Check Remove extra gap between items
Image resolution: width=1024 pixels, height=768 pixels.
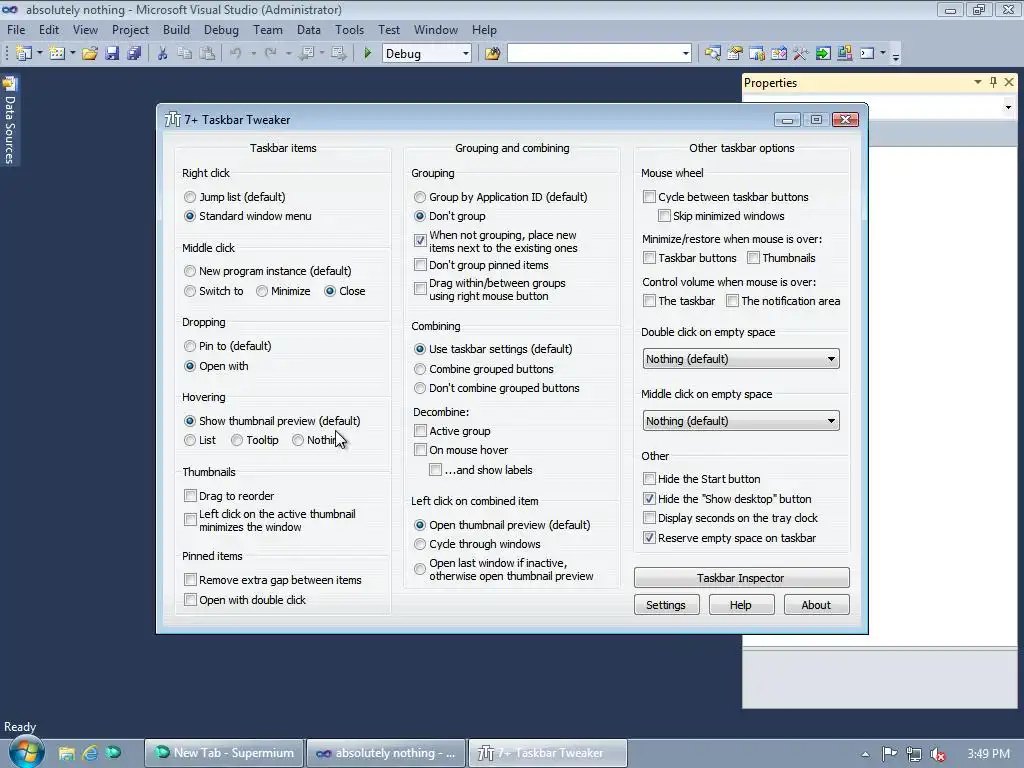coord(190,580)
